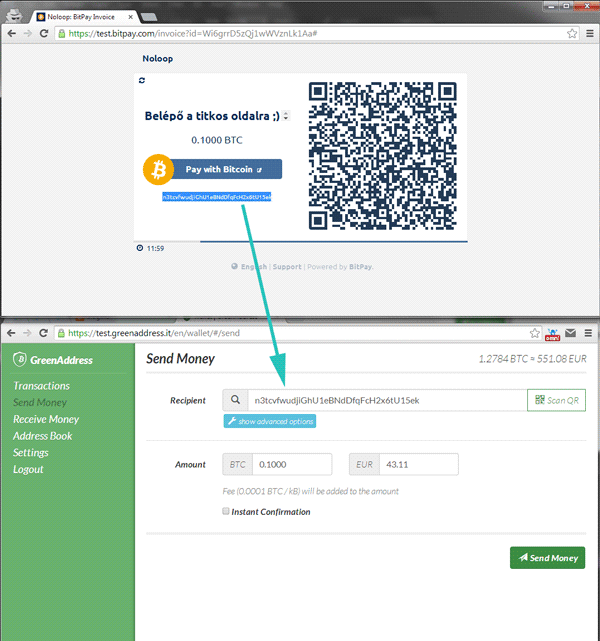
Task: Open the Chrome menu in the GreenAddress window
Action: coord(588,333)
